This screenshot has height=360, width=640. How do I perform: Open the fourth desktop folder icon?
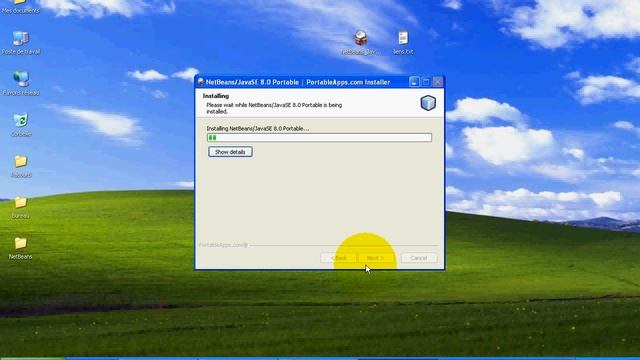click(x=21, y=166)
